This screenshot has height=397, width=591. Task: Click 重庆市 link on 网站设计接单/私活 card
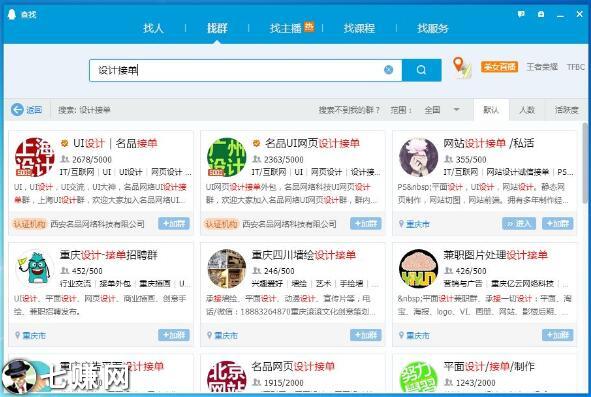pos(418,224)
